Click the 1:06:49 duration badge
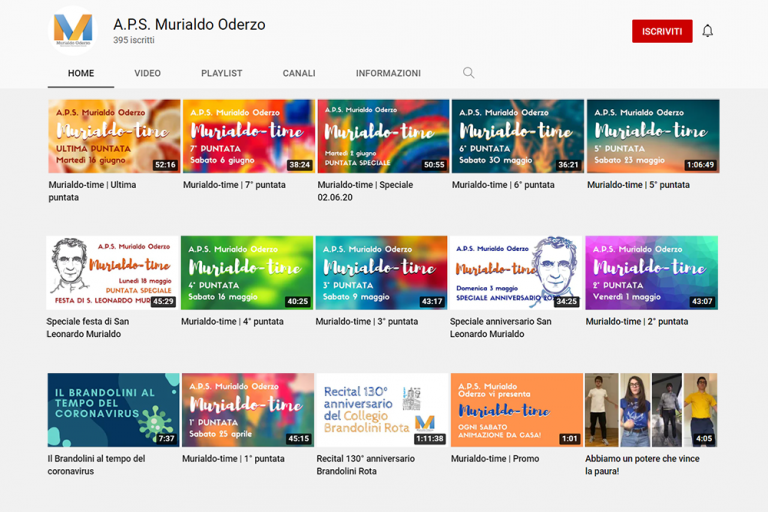768x512 pixels. (700, 165)
